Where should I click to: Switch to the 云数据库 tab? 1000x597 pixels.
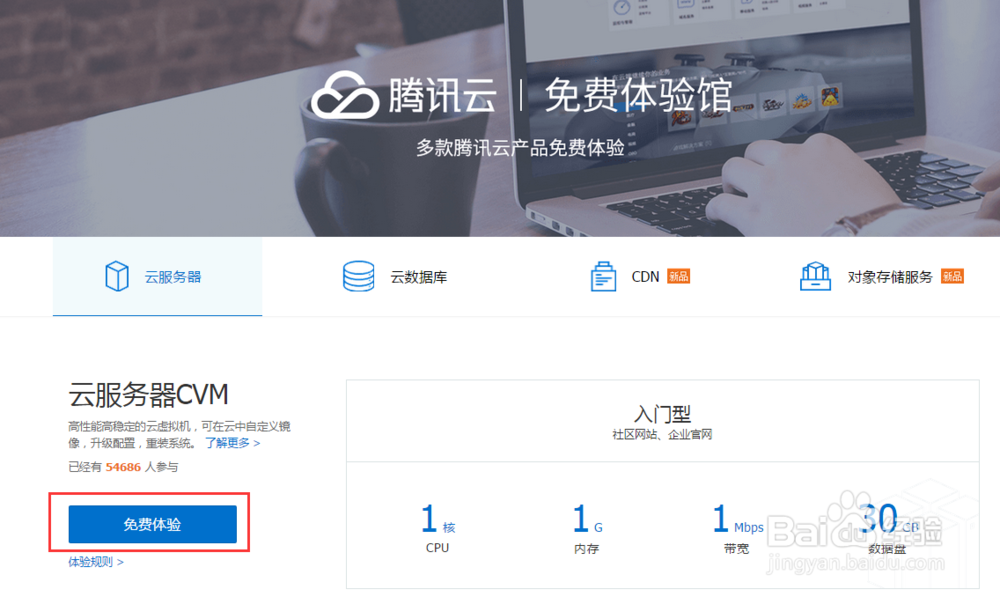pyautogui.click(x=418, y=277)
